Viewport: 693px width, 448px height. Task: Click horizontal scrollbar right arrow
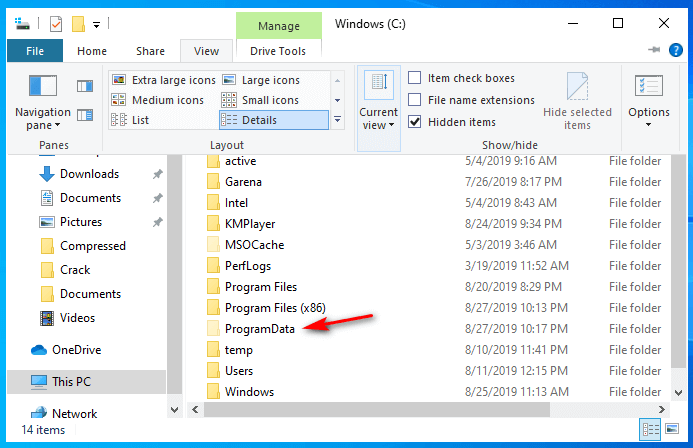(662, 410)
